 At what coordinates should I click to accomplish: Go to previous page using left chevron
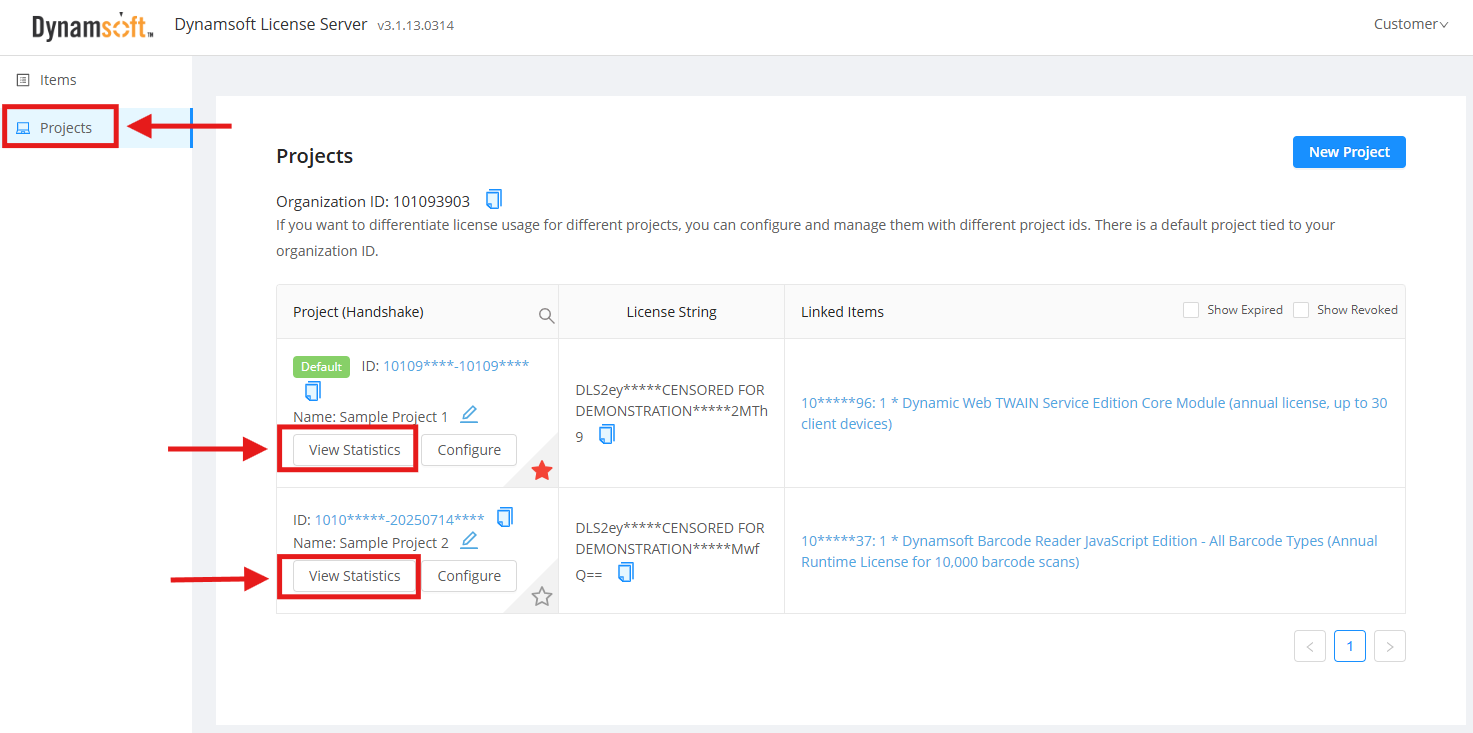[x=1310, y=646]
